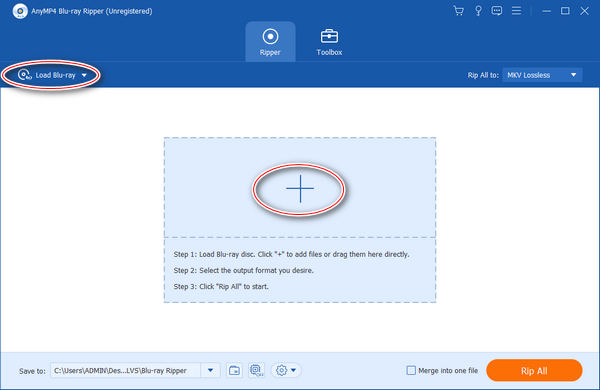Switch to the Ripper tab
This screenshot has width=600, height=390.
coord(270,42)
